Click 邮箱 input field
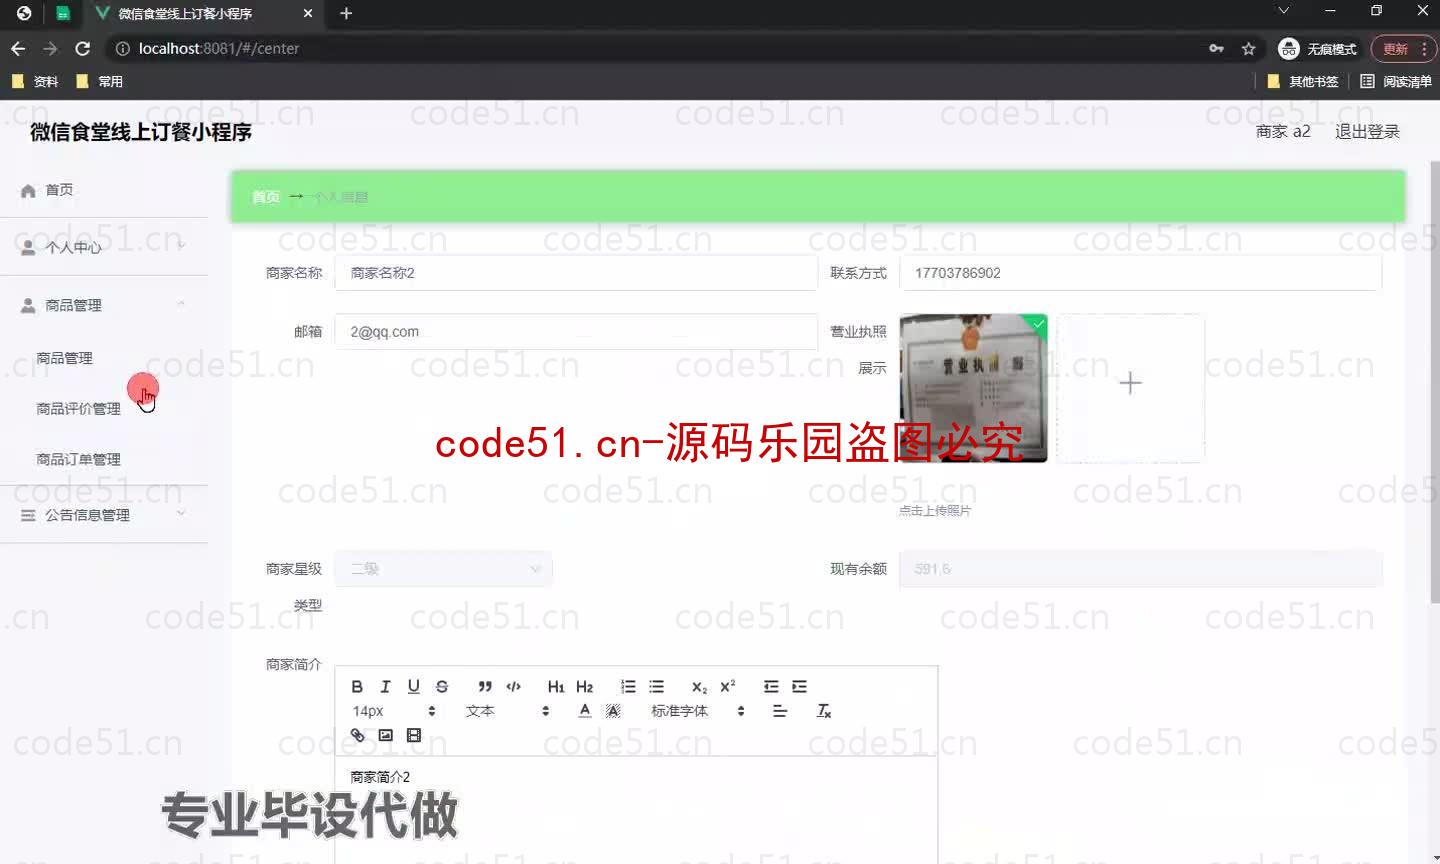 [576, 332]
